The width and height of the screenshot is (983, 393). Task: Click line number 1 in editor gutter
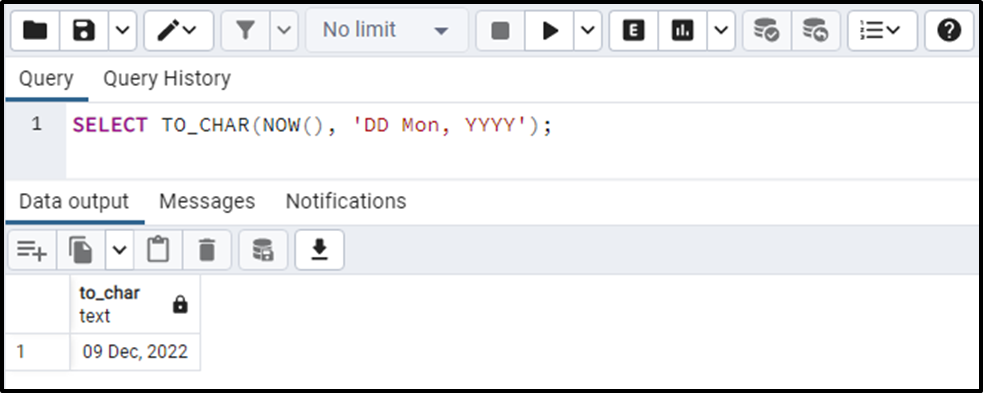pos(36,124)
